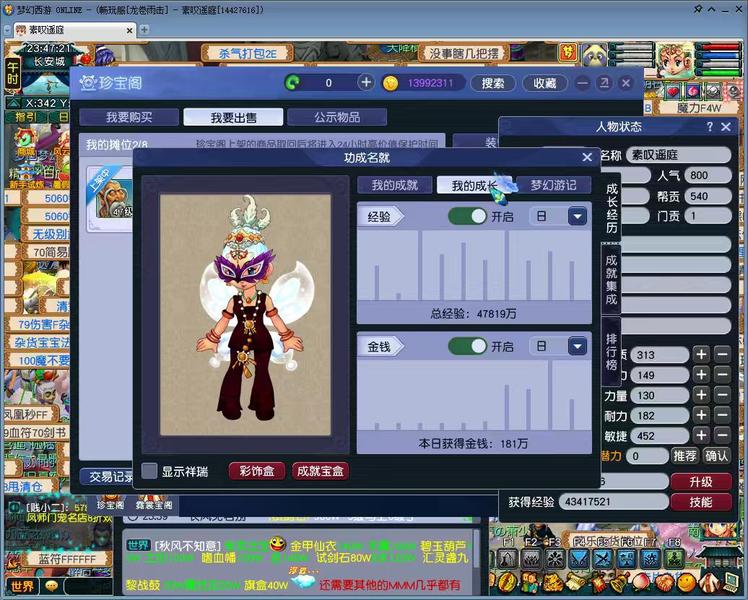Click the 推荐 button next to 潜力

pyautogui.click(x=685, y=456)
